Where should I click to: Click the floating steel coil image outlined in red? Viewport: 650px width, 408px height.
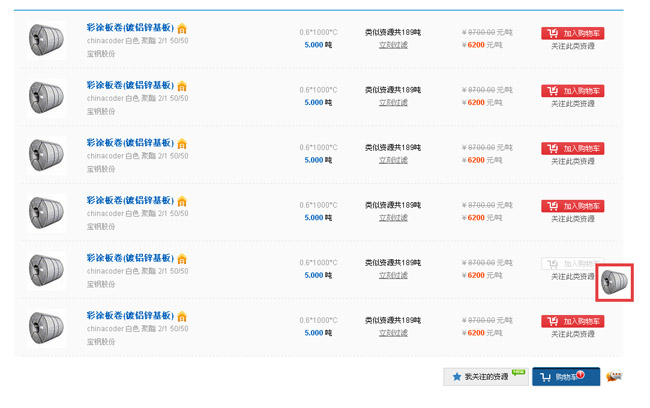615,282
